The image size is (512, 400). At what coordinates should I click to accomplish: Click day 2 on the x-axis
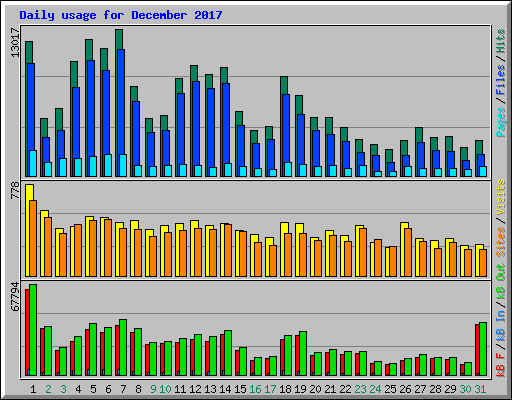(x=48, y=389)
